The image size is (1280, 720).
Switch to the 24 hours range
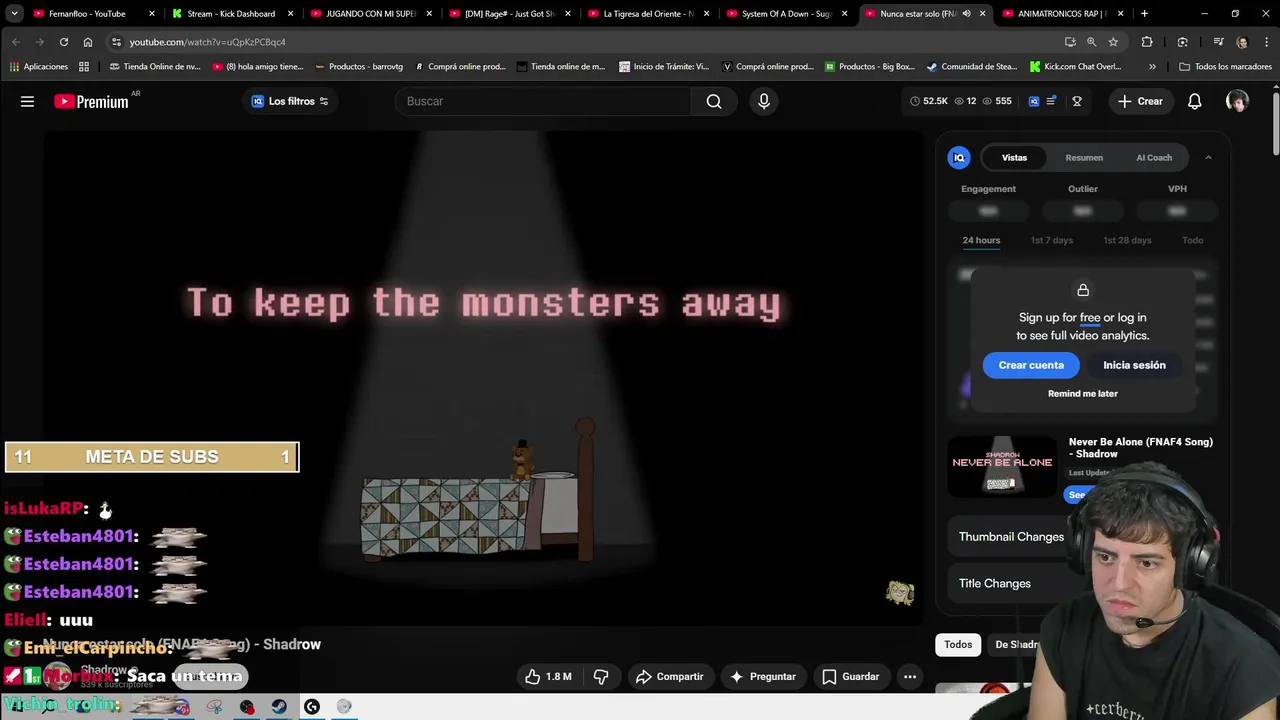(x=981, y=240)
